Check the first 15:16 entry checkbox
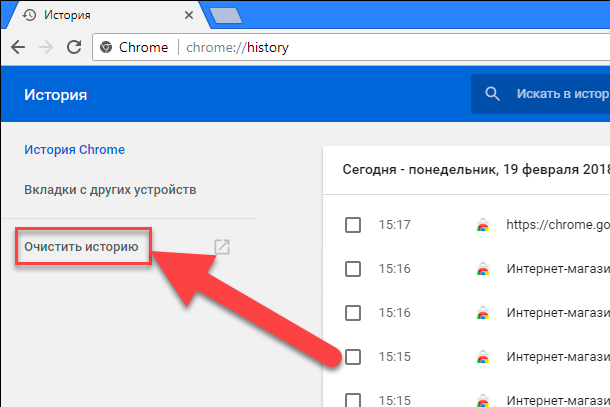The image size is (610, 407). tap(353, 268)
